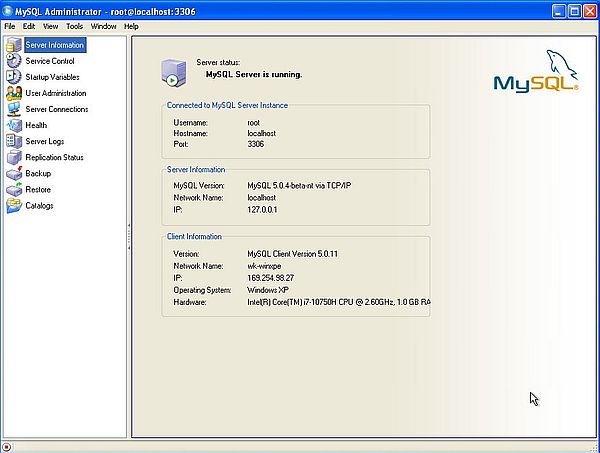Select Server Information in sidebar
The image size is (600, 453).
(x=55, y=45)
